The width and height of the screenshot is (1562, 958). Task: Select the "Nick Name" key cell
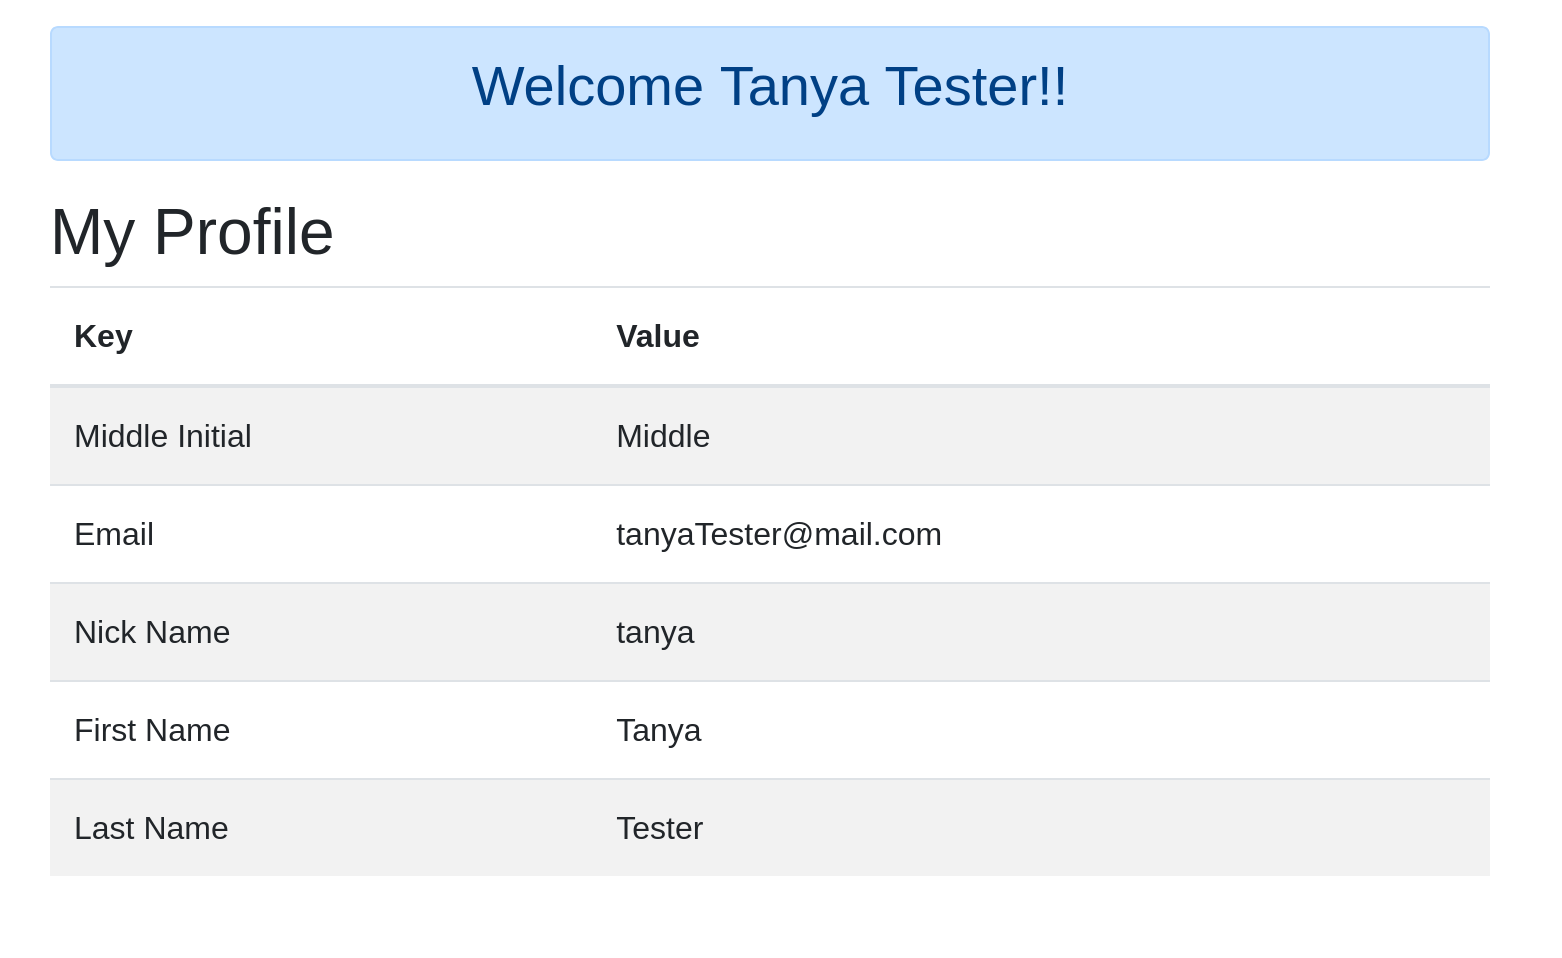(152, 633)
